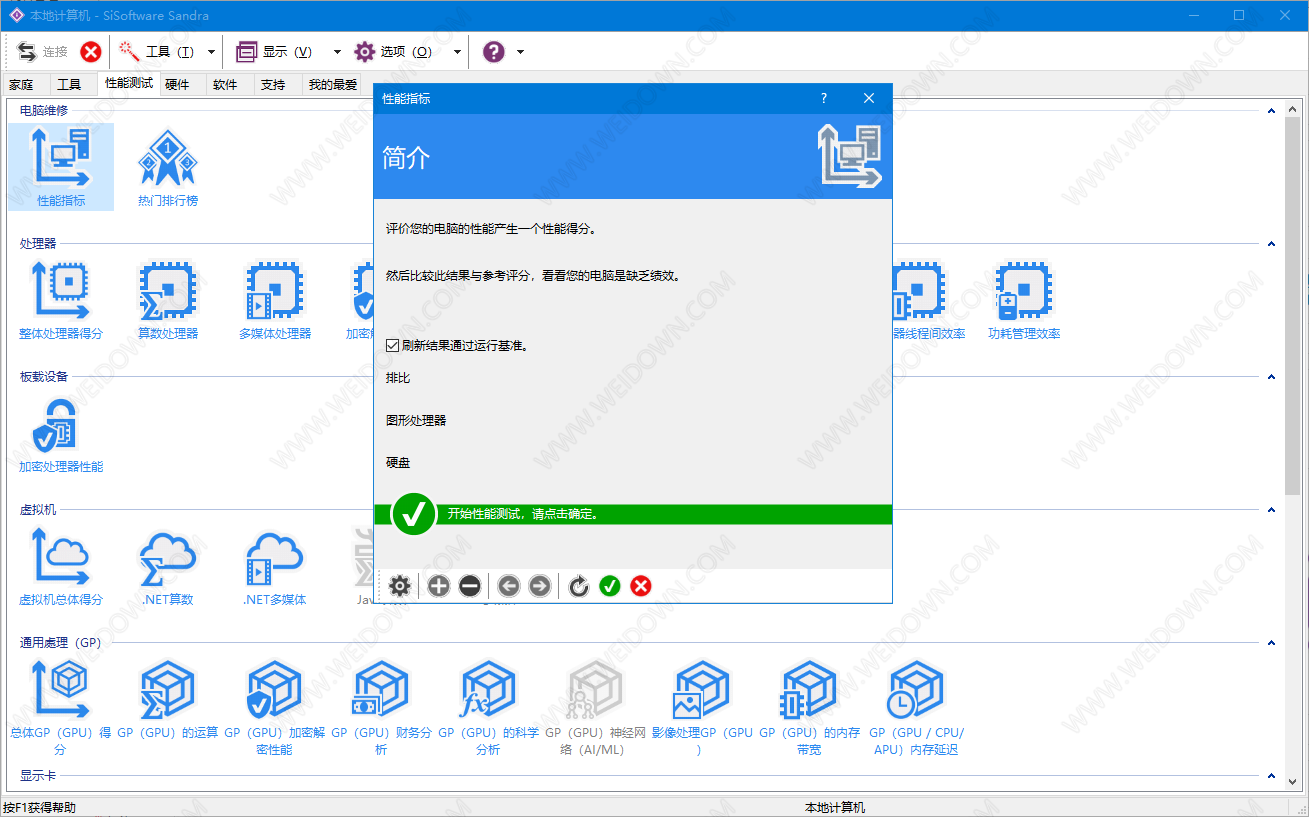Switch to the 家庭 tab
The image size is (1309, 817).
click(x=21, y=85)
